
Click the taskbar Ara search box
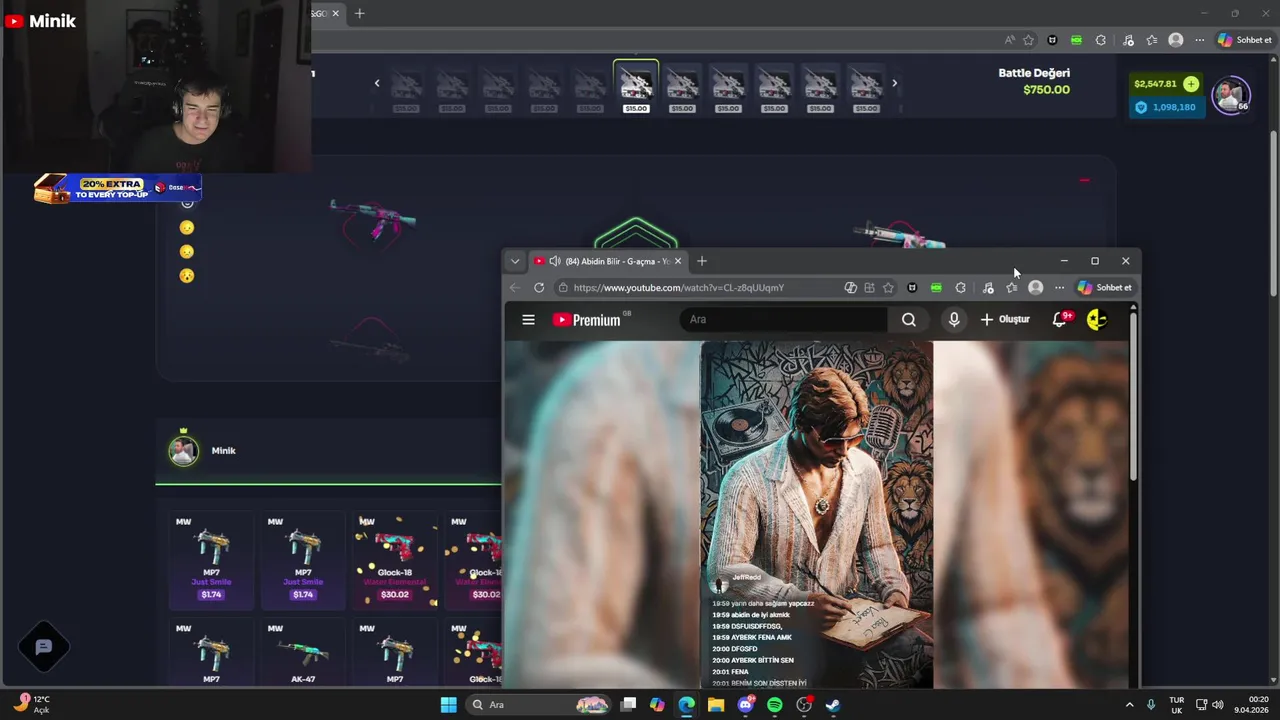click(x=539, y=705)
